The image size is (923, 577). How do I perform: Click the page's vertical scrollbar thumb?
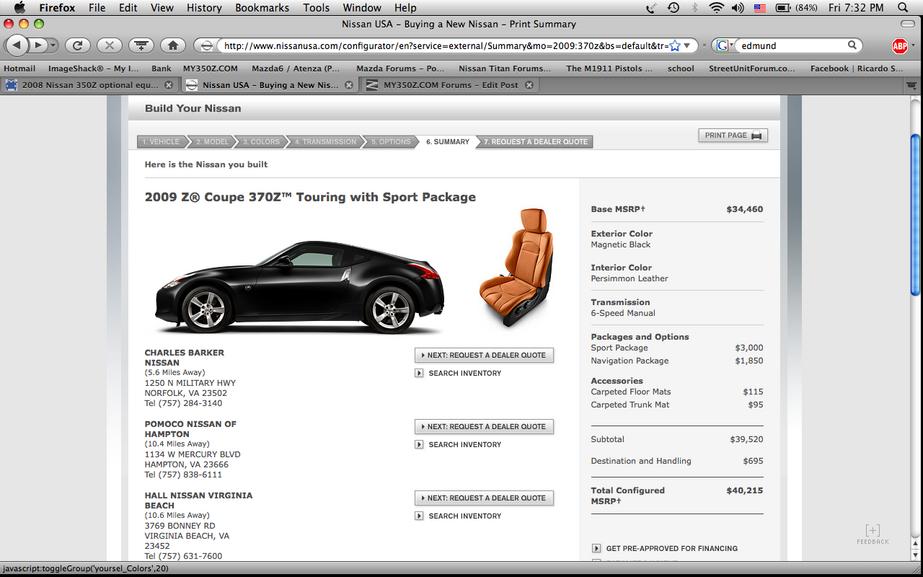click(915, 215)
